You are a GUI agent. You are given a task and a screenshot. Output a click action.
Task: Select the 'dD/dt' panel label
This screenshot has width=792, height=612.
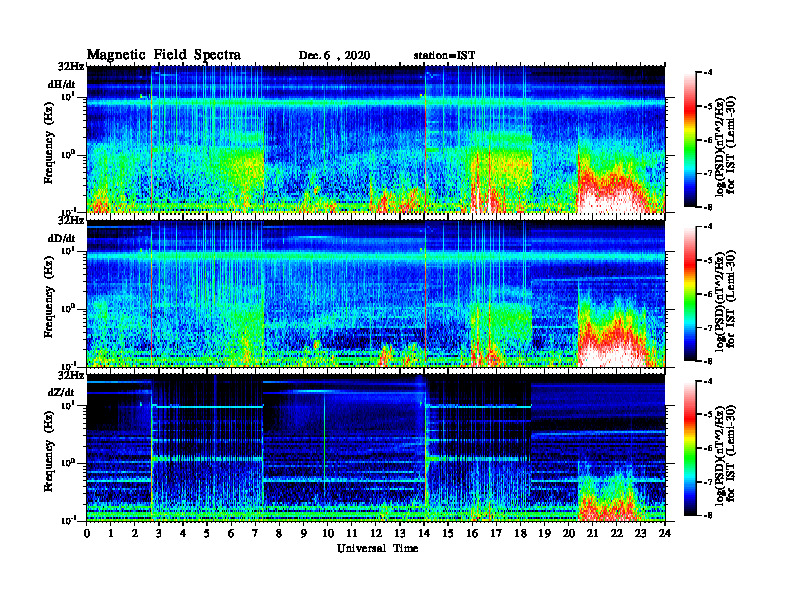click(62, 238)
